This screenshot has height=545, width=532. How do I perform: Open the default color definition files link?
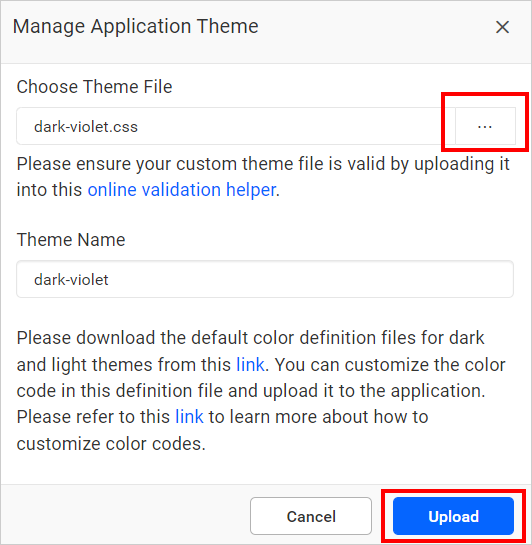point(250,365)
